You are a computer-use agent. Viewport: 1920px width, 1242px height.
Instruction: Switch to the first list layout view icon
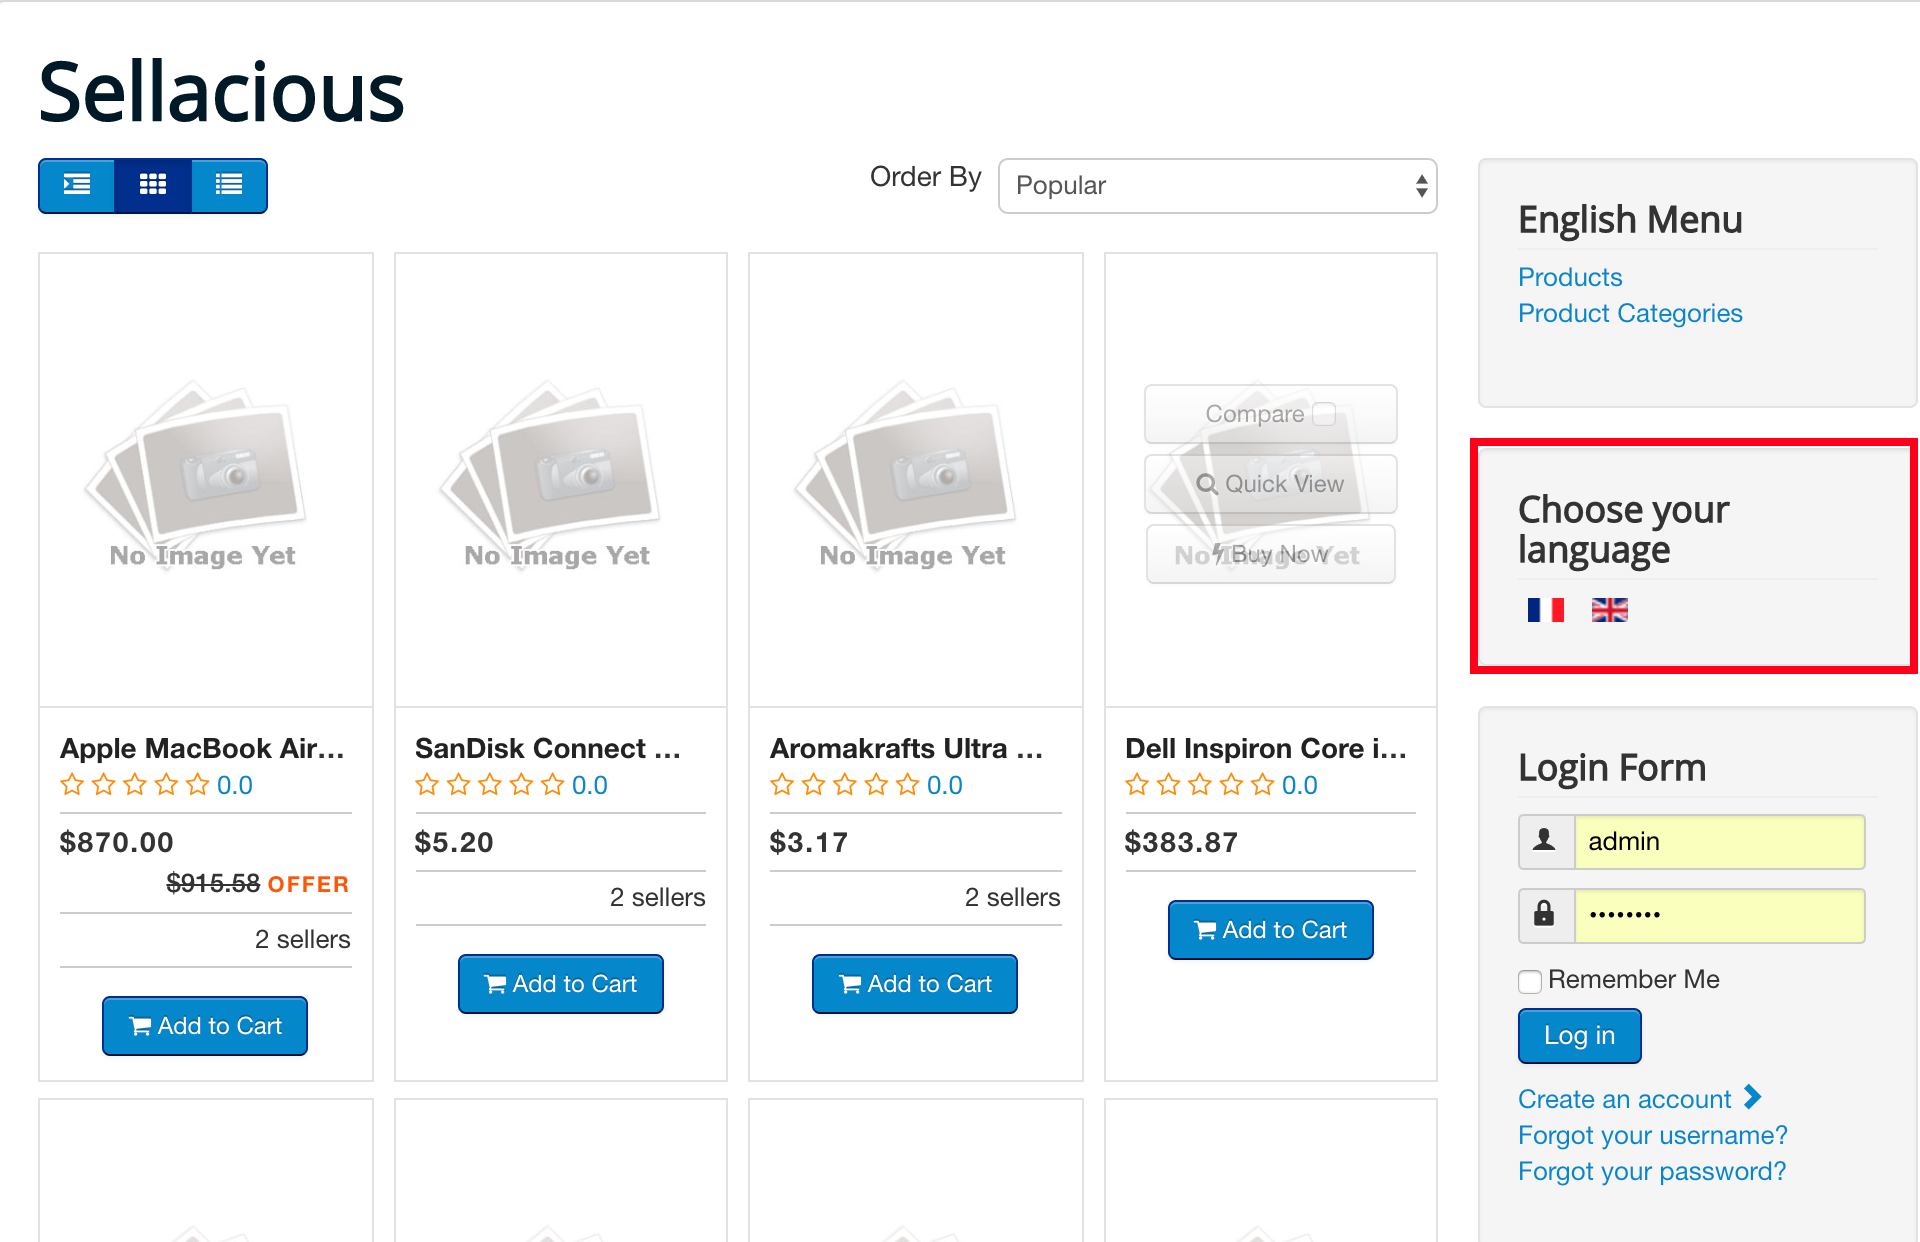click(x=77, y=185)
